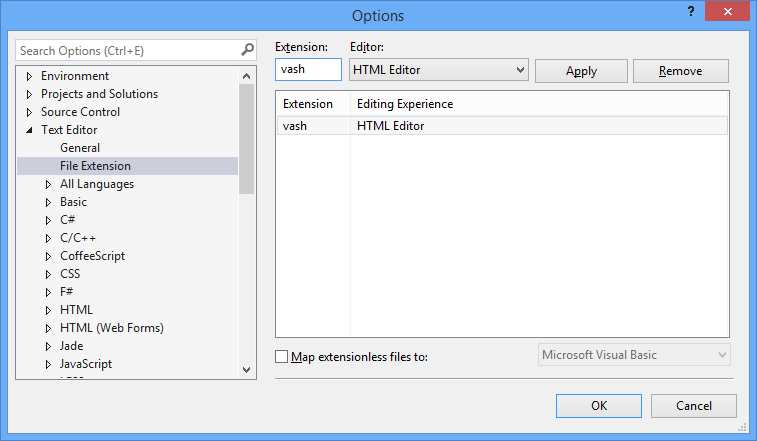Enable Map extensionless files checkbox
The width and height of the screenshot is (757, 441).
coord(281,356)
